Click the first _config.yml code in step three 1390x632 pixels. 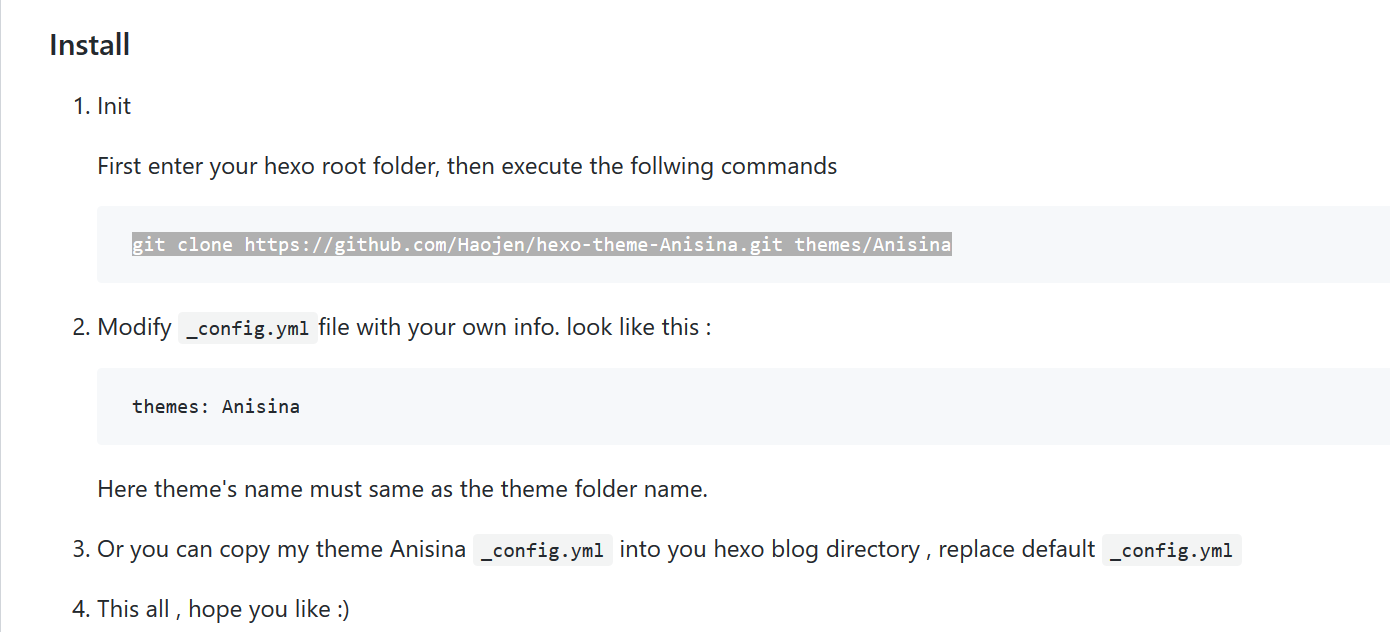542,550
